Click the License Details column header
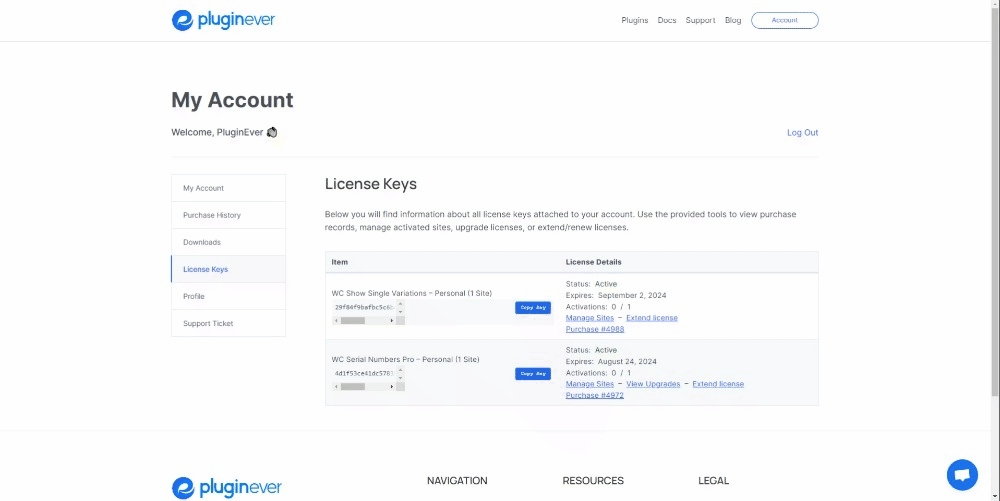Image resolution: width=1000 pixels, height=501 pixels. [x=594, y=262]
